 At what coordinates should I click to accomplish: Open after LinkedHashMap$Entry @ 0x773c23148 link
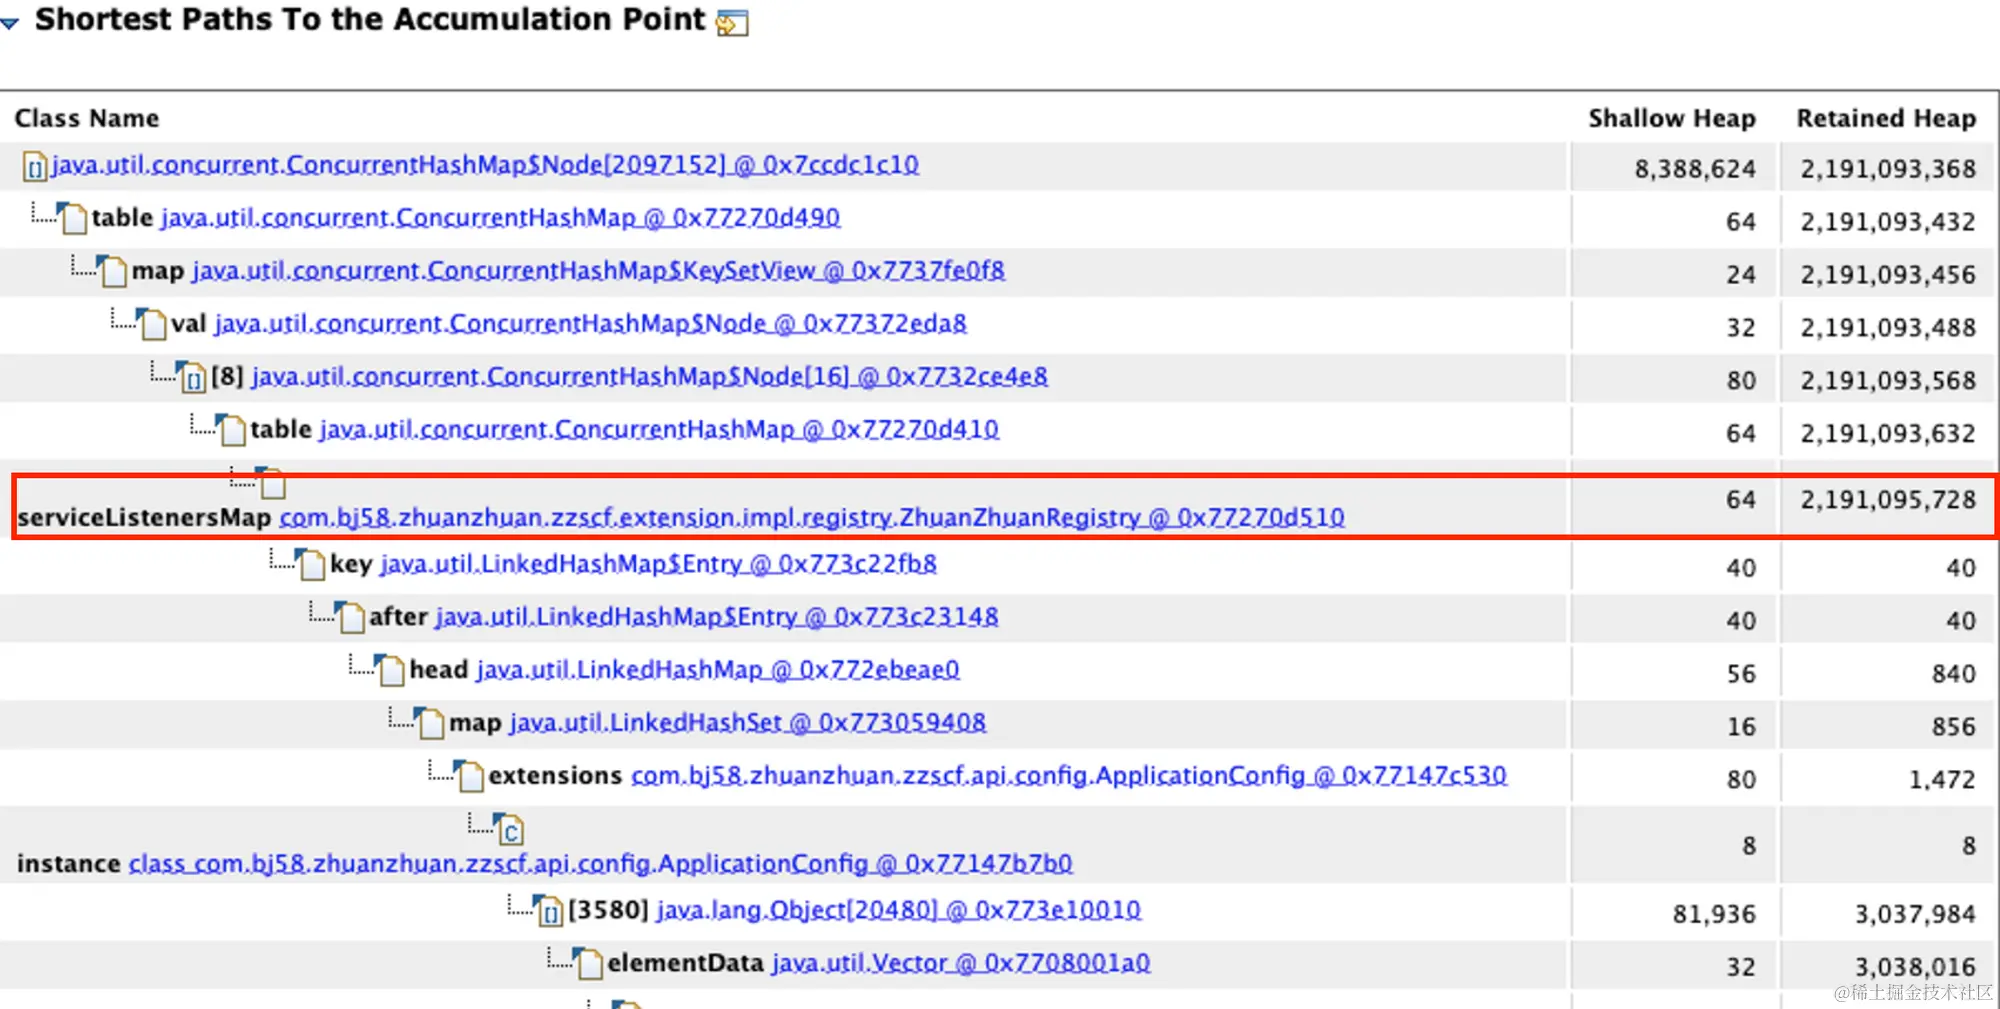coord(716,617)
